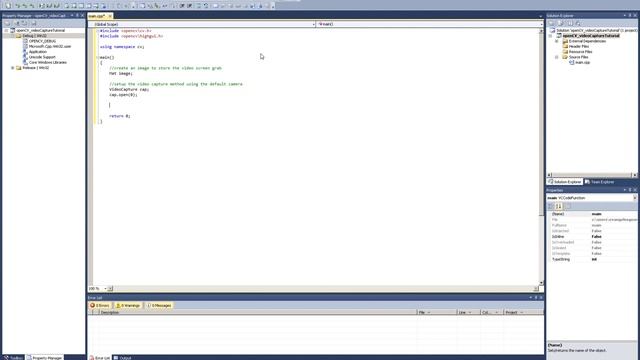
Task: Expand External Dependencies folder
Action: [x=556, y=41]
